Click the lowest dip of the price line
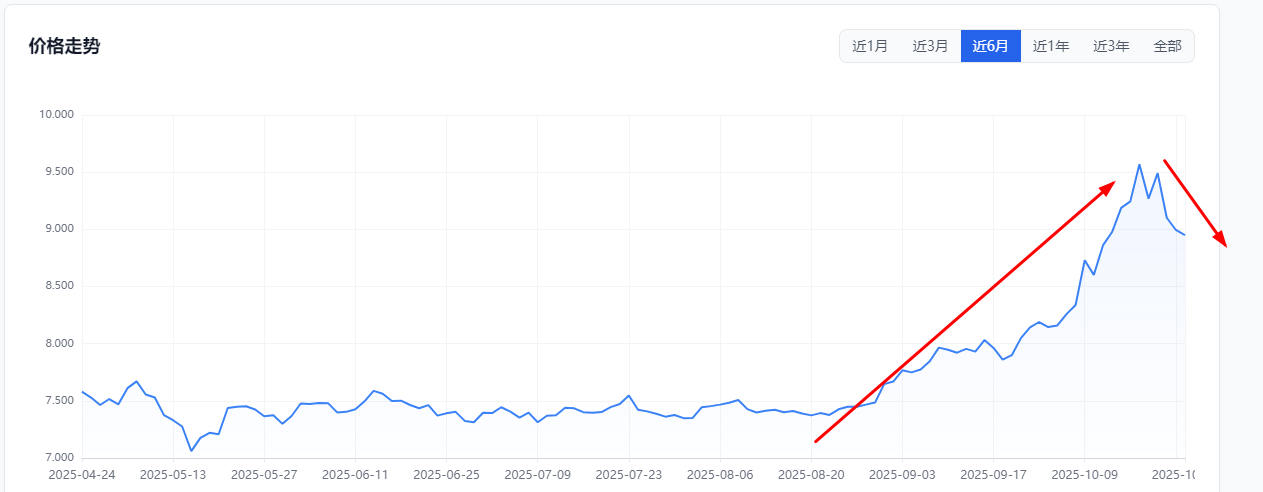 click(192, 450)
